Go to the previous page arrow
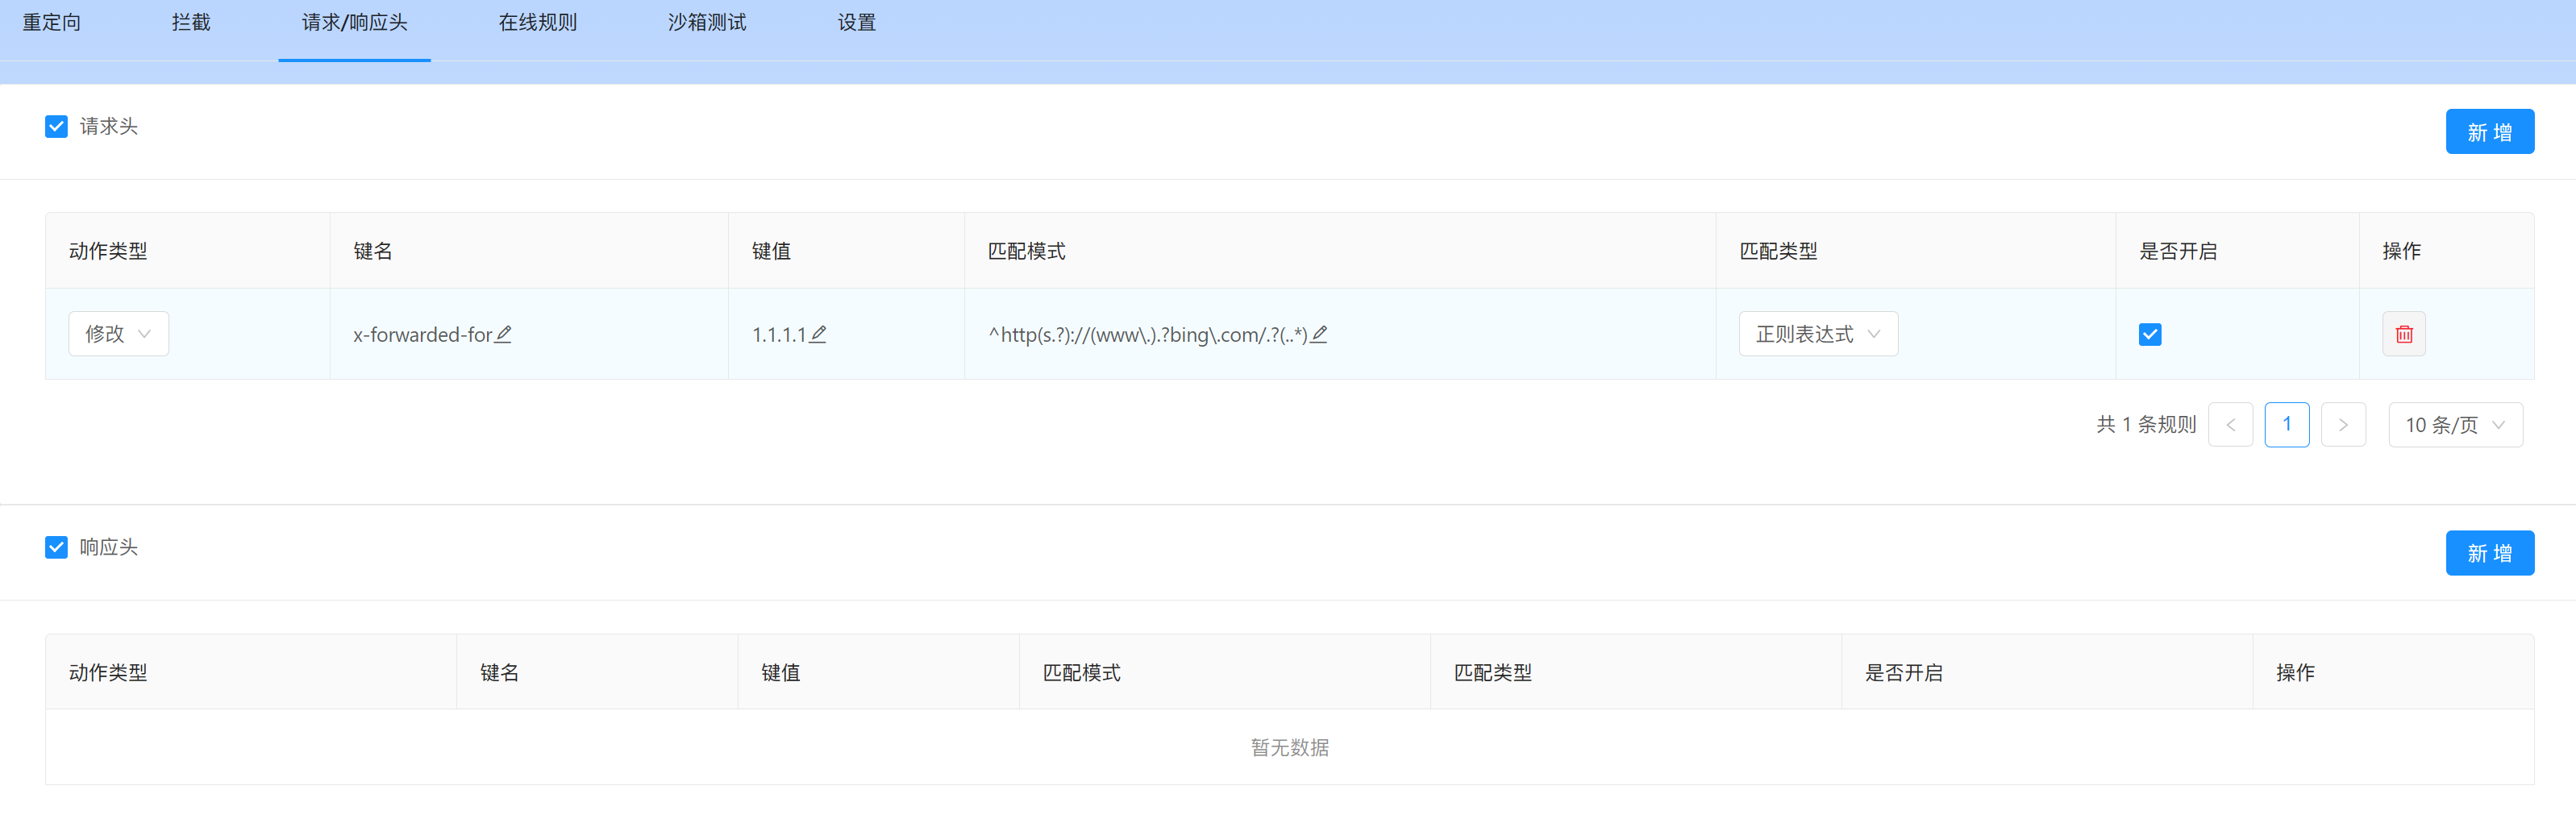Image resolution: width=2576 pixels, height=815 pixels. (x=2230, y=425)
